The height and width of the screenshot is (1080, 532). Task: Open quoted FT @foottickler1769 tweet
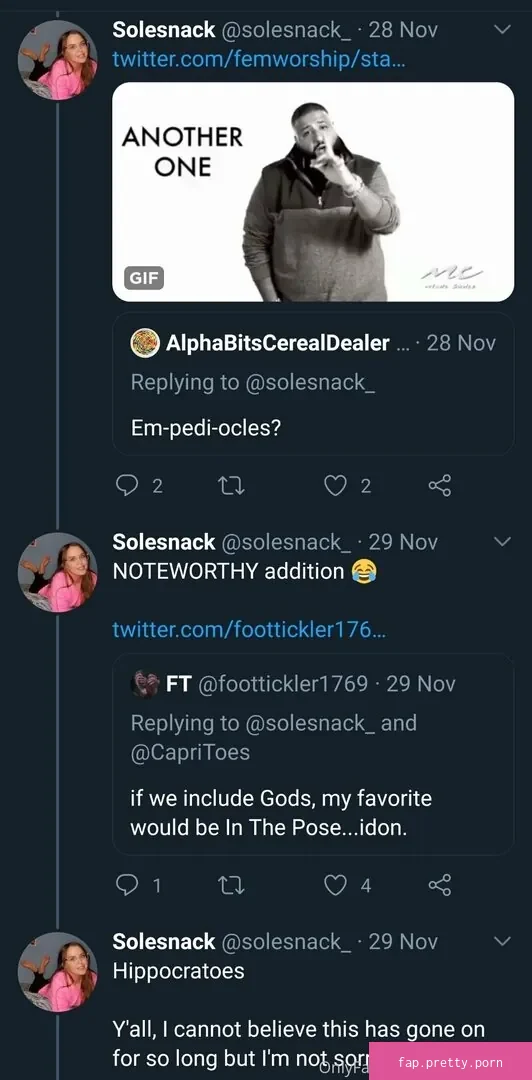313,754
